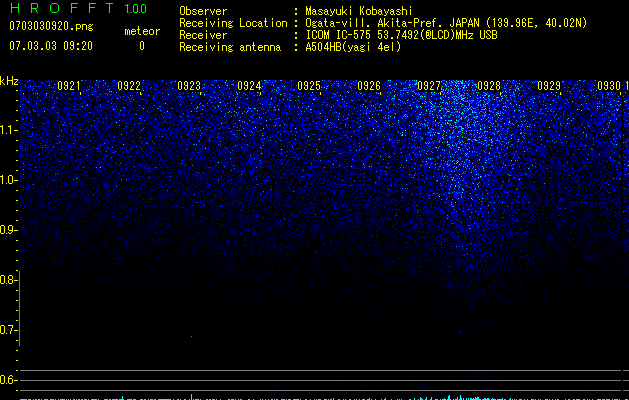The width and height of the screenshot is (629, 400).
Task: Click the HROFFT 1.0.0 title text
Action: [x=79, y=8]
